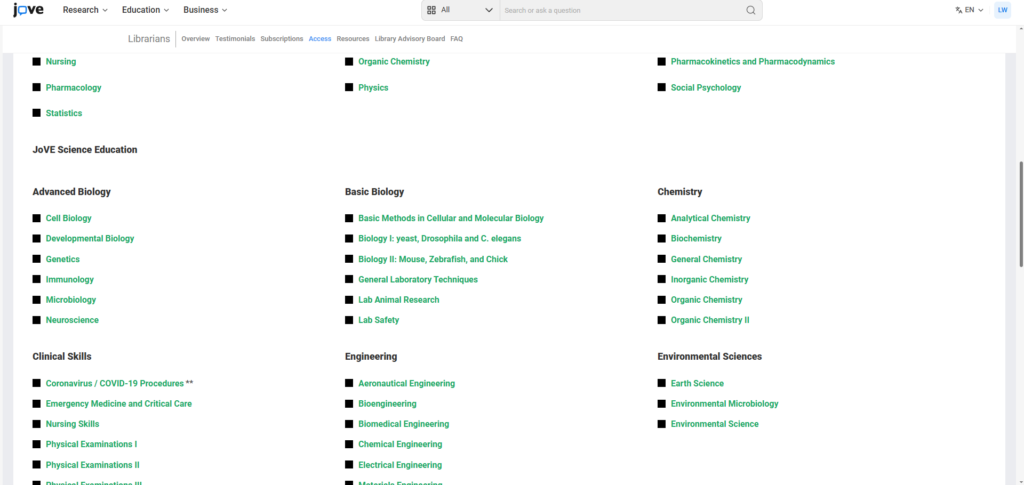The width and height of the screenshot is (1024, 485).
Task: Open the Neuroscience link
Action: point(72,320)
